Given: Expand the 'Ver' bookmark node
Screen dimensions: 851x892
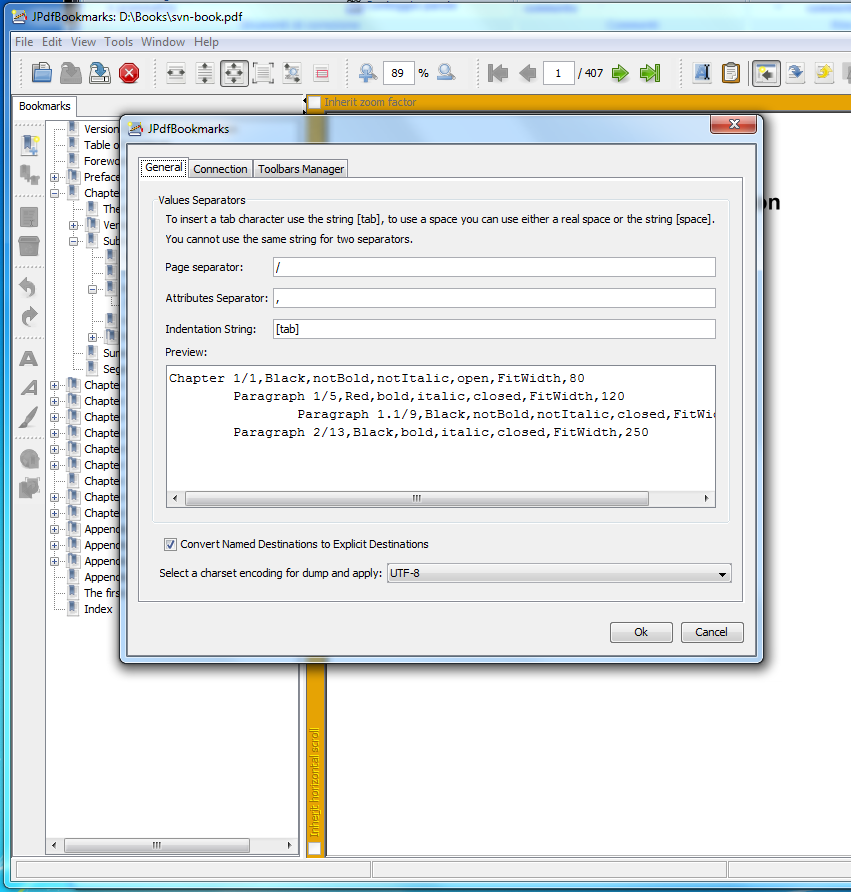Looking at the screenshot, I should coord(73,225).
